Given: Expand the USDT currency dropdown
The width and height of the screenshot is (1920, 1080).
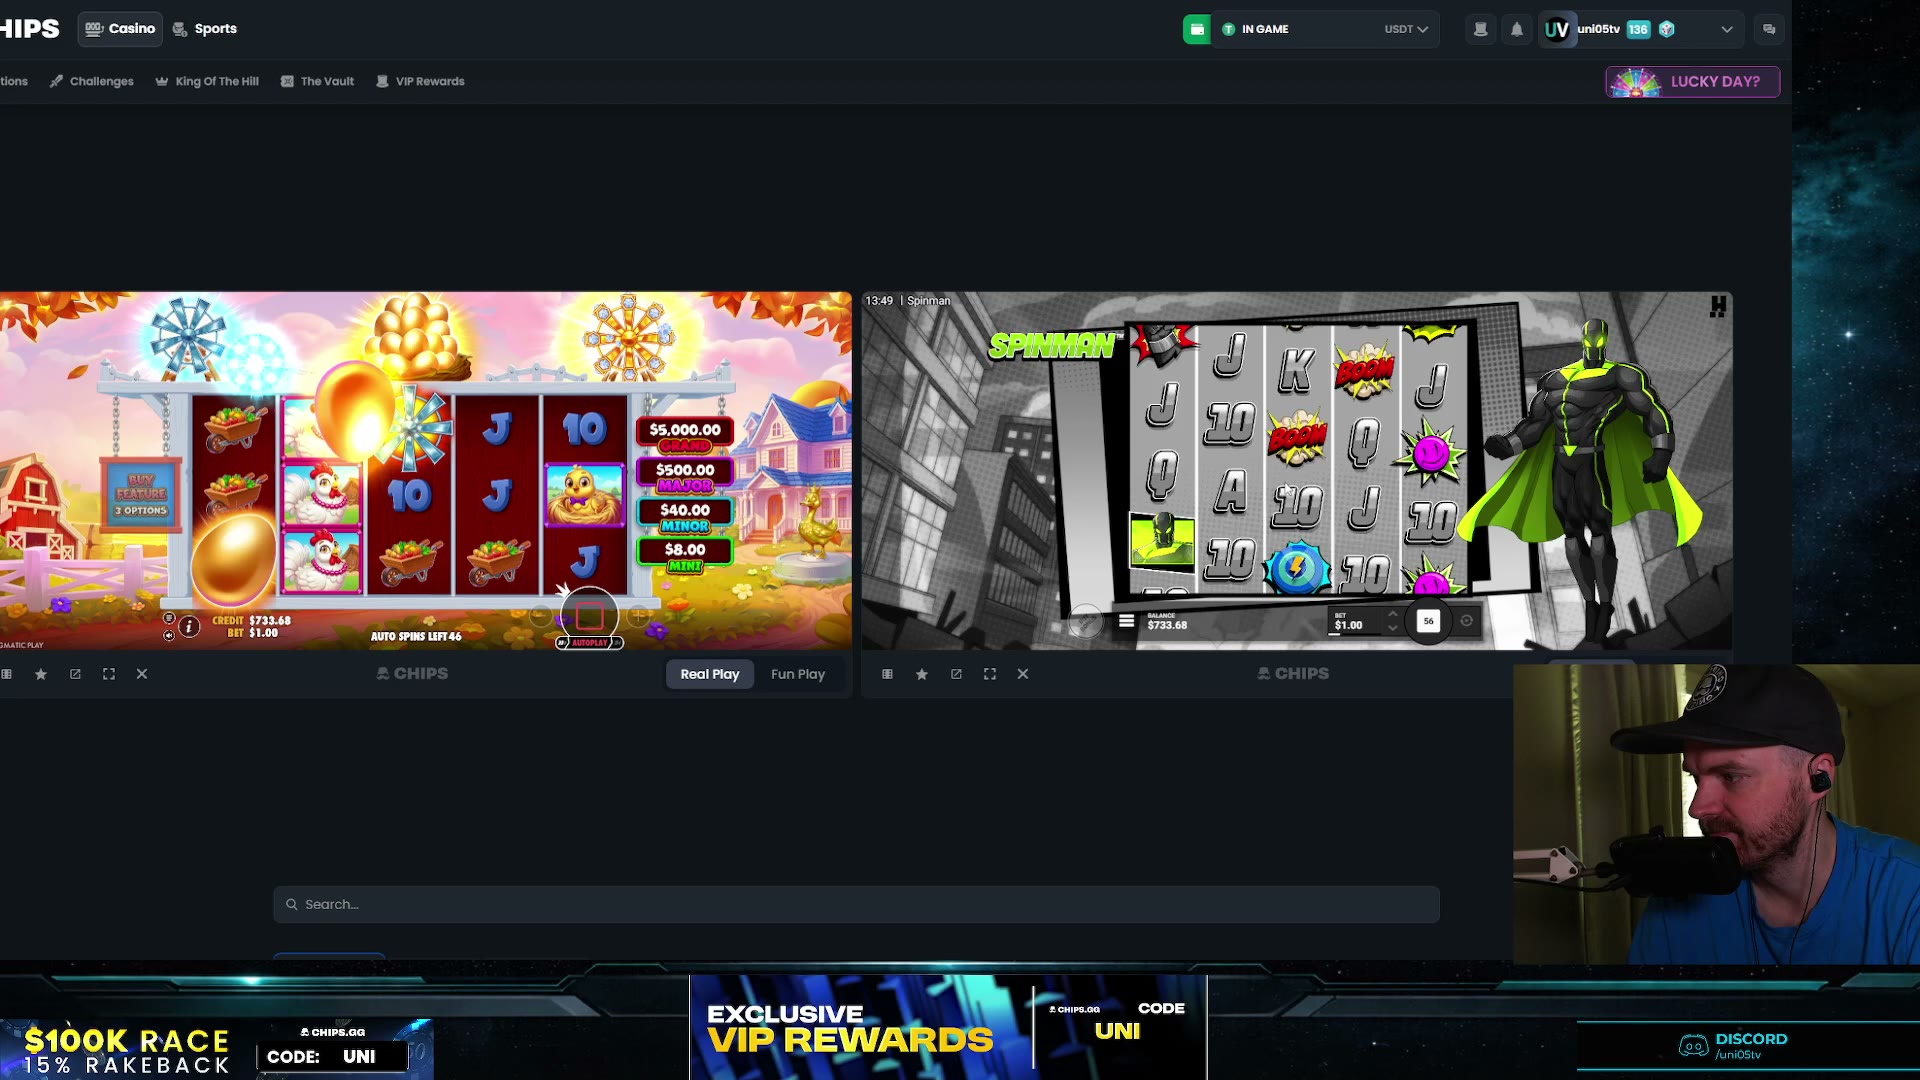Looking at the screenshot, I should pos(1406,29).
